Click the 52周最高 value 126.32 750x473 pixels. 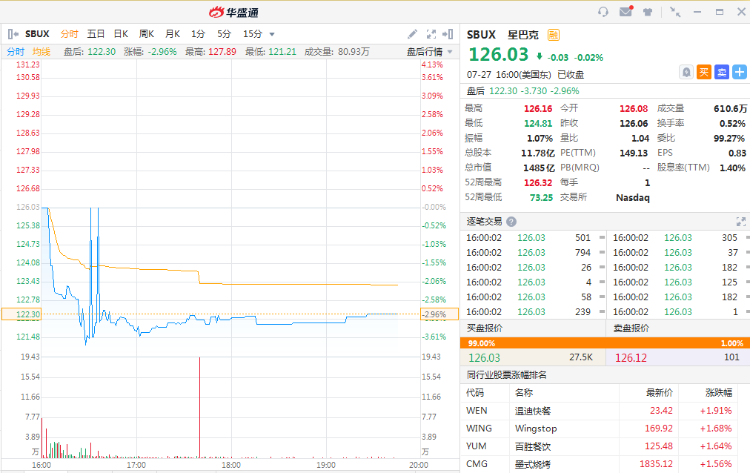pos(538,183)
